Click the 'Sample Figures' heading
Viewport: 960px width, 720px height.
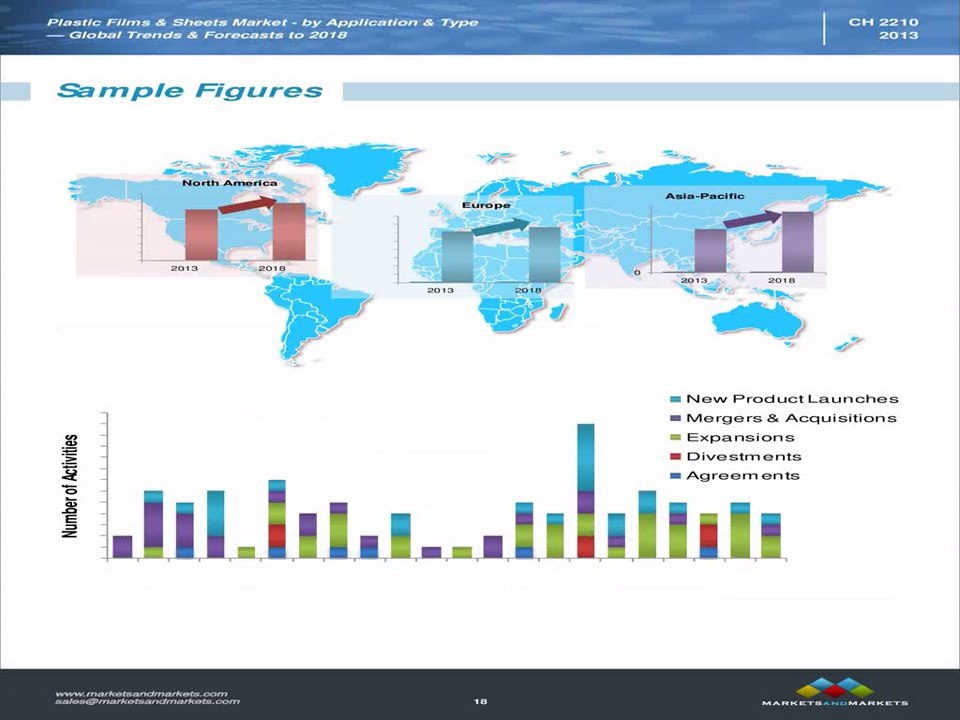click(x=189, y=91)
